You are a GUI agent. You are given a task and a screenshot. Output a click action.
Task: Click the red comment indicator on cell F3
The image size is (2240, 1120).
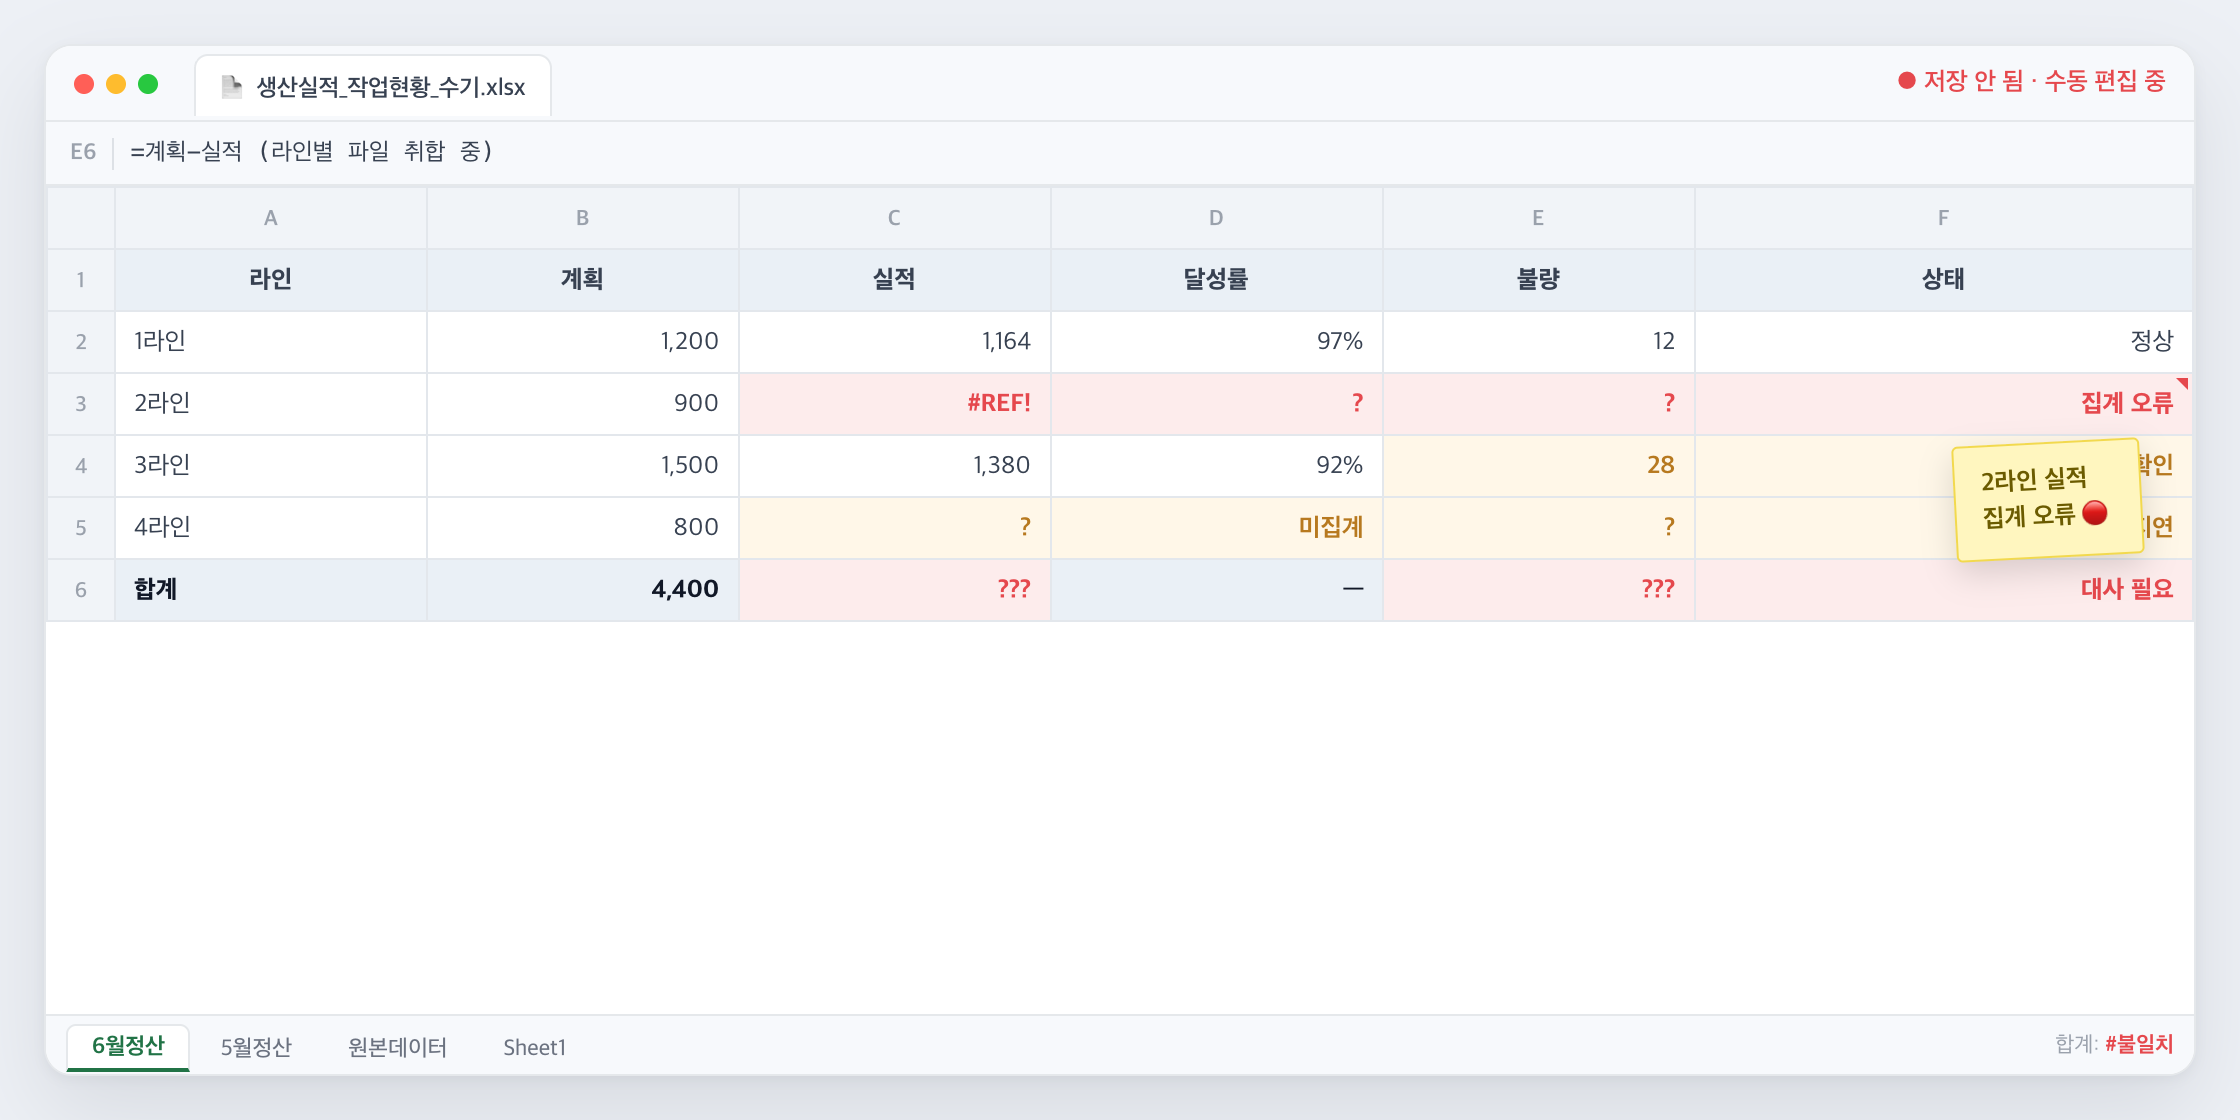(2182, 383)
